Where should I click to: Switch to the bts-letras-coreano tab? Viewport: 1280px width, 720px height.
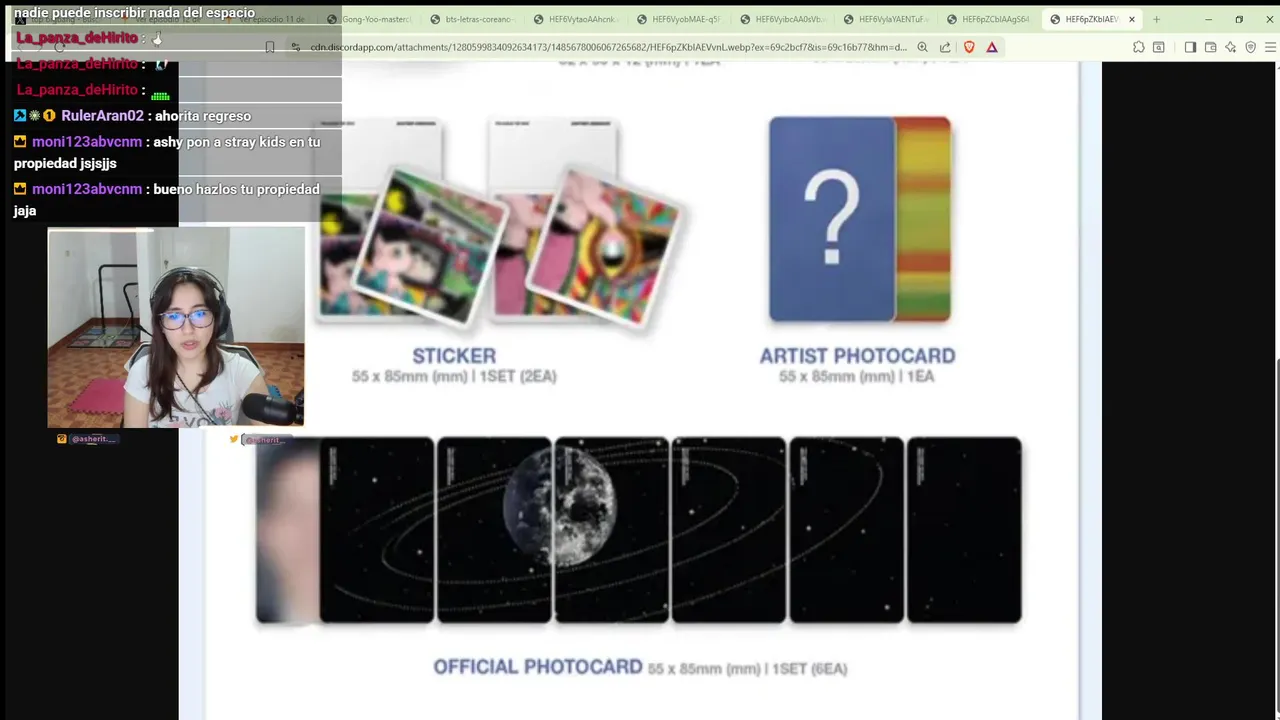[472, 19]
